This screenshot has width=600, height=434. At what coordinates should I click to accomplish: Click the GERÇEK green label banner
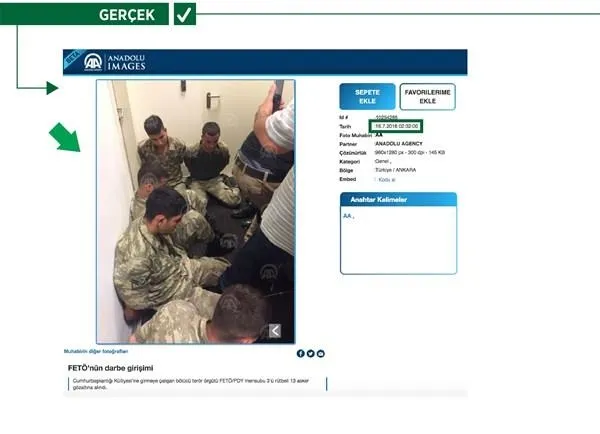84,14
